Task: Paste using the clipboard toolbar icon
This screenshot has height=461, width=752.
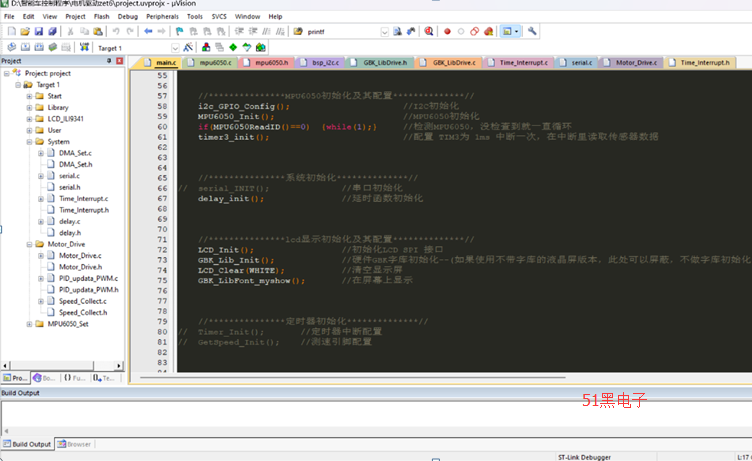Action: [x=98, y=32]
